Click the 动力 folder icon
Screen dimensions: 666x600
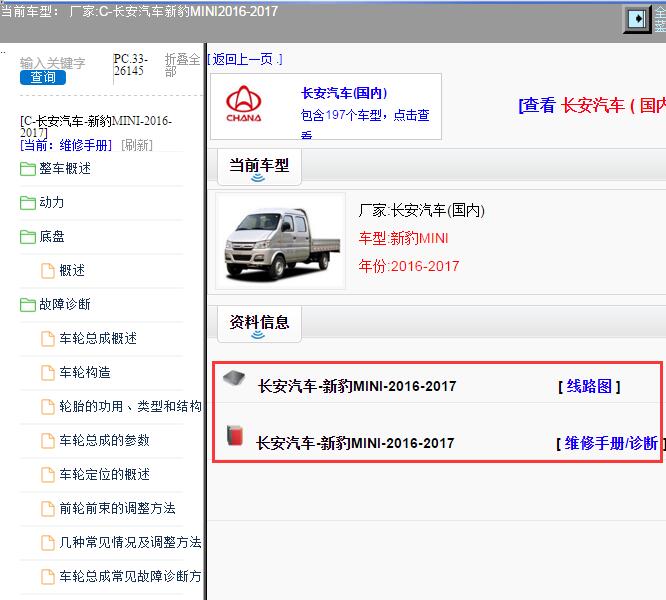pos(28,203)
